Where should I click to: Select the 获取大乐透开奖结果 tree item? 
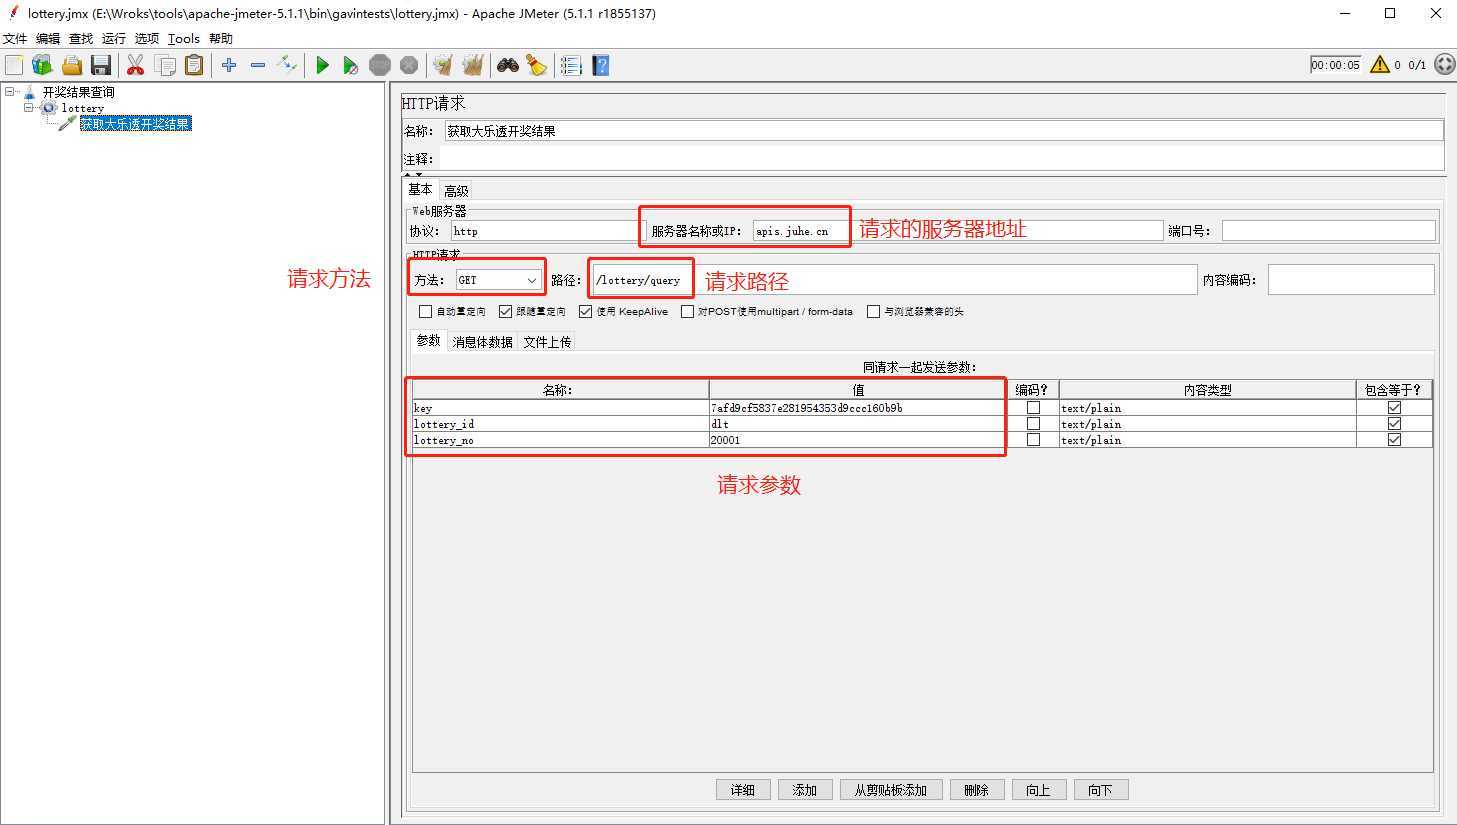pos(135,124)
